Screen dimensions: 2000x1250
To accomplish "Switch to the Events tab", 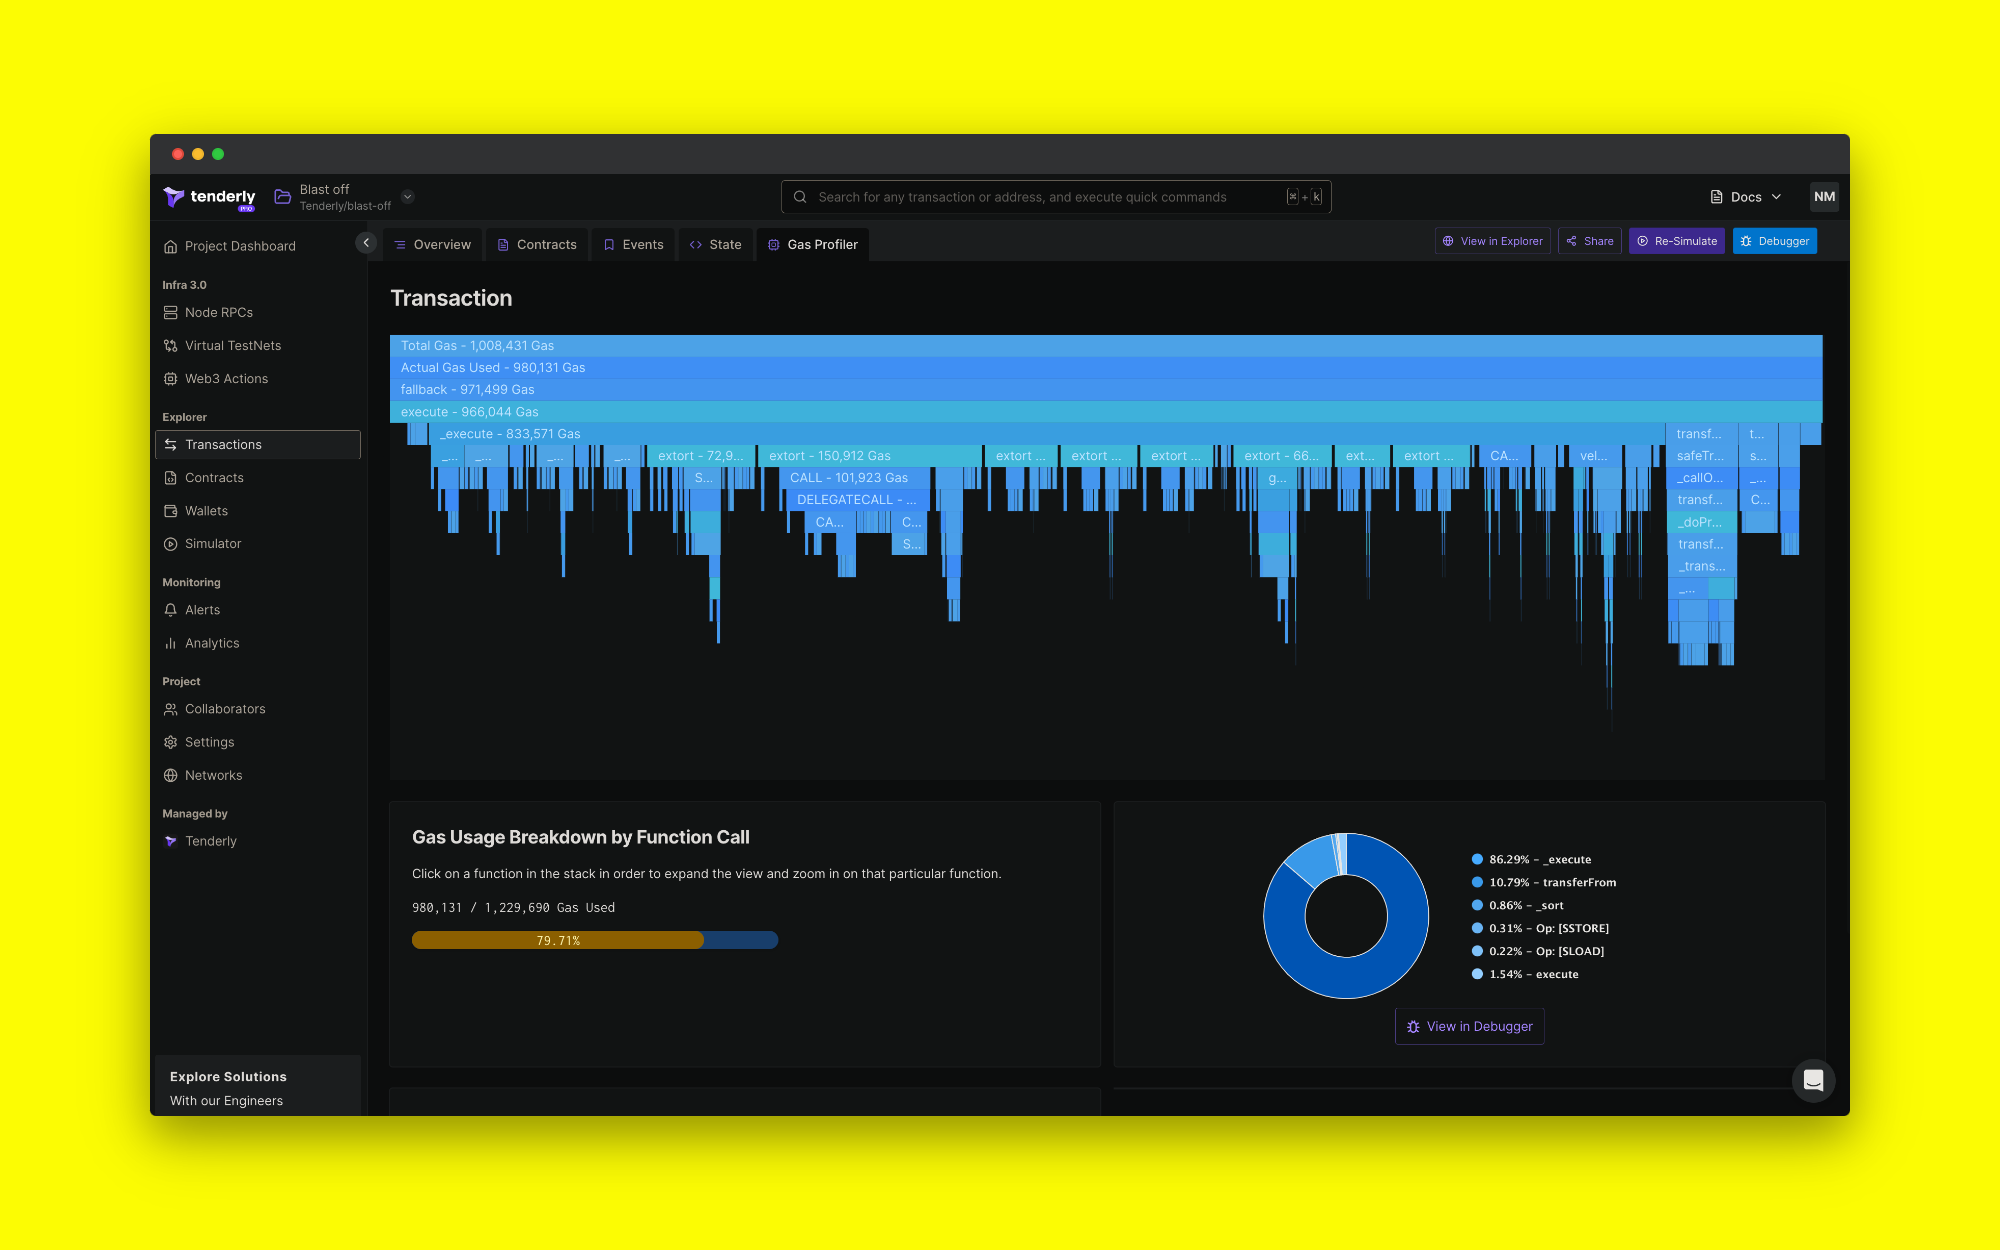I will click(634, 244).
